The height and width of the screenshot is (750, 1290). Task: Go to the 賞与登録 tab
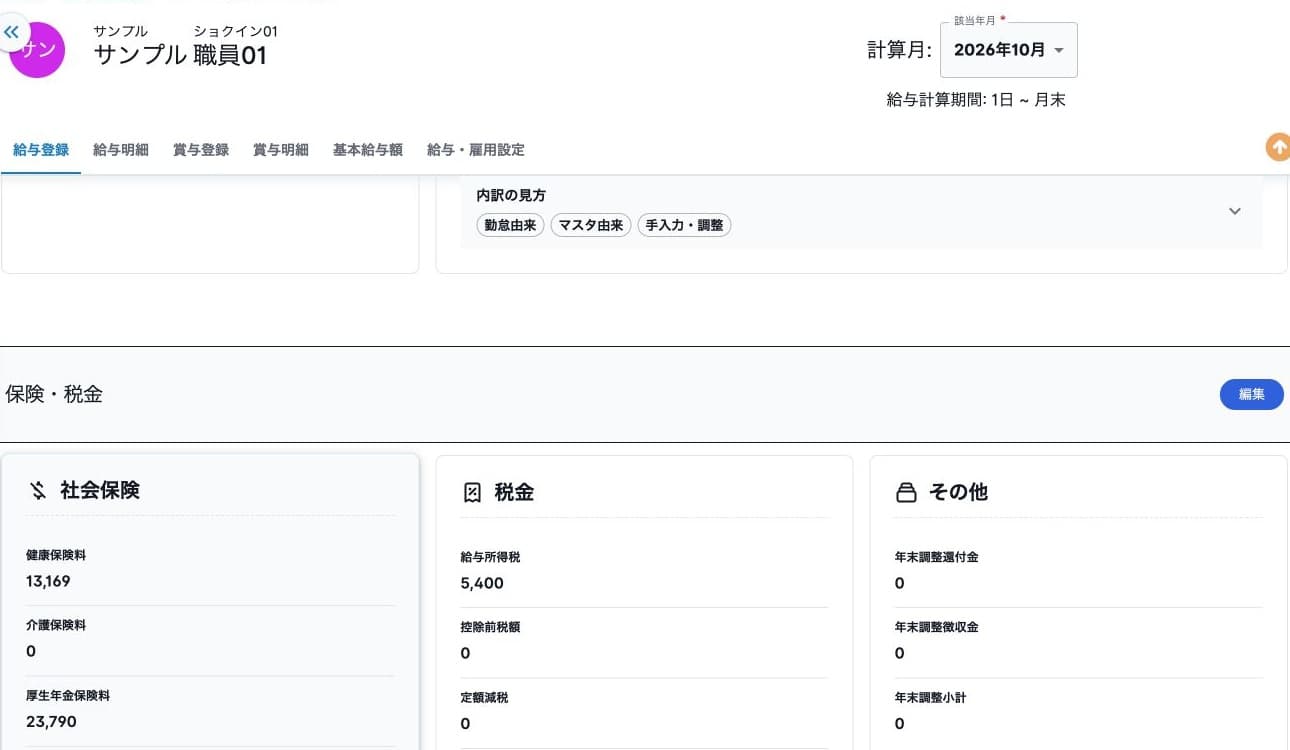pyautogui.click(x=201, y=150)
